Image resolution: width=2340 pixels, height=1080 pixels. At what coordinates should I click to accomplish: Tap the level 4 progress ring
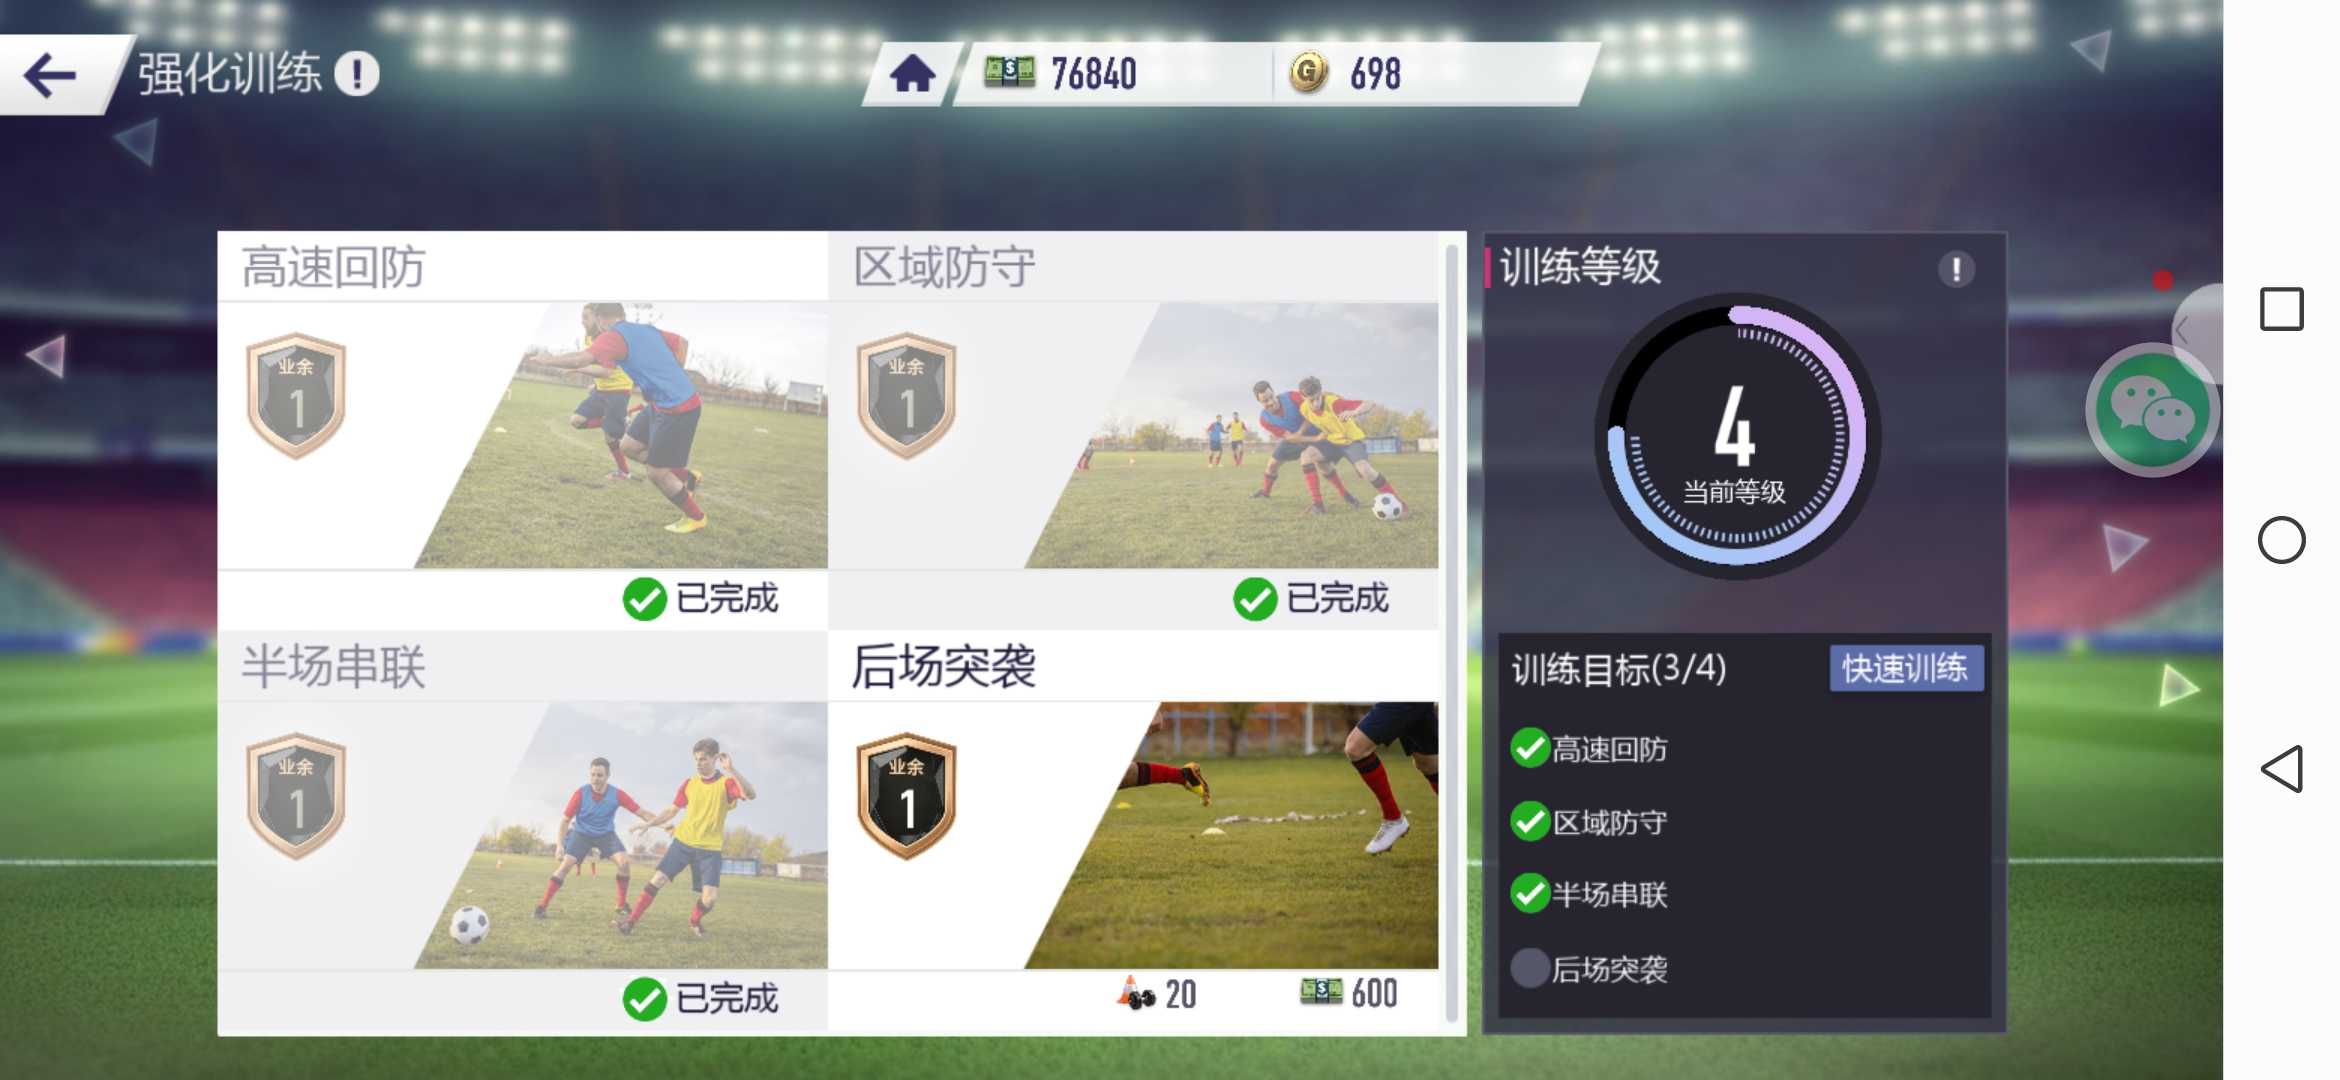tap(1736, 436)
